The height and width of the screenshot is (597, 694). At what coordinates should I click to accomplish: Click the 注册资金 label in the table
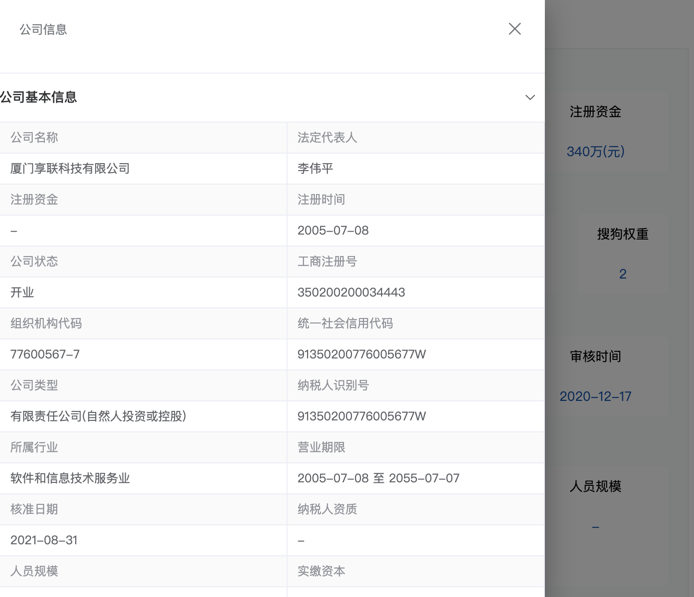(34, 200)
